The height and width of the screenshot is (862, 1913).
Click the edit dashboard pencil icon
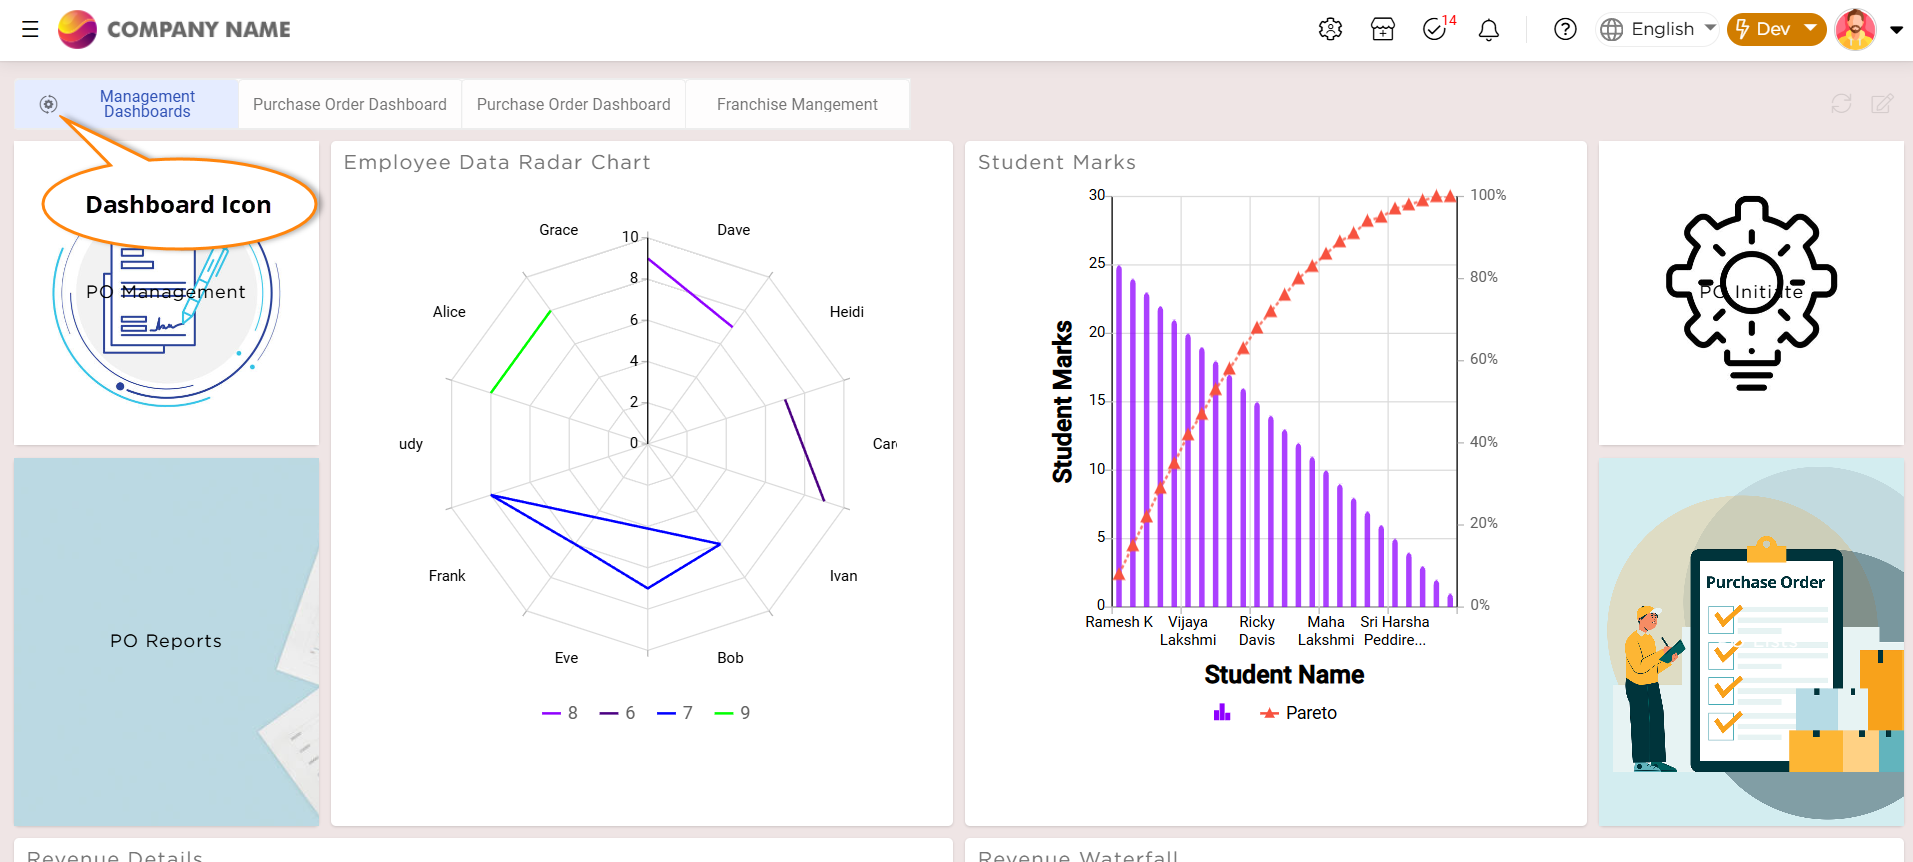coord(1882,103)
